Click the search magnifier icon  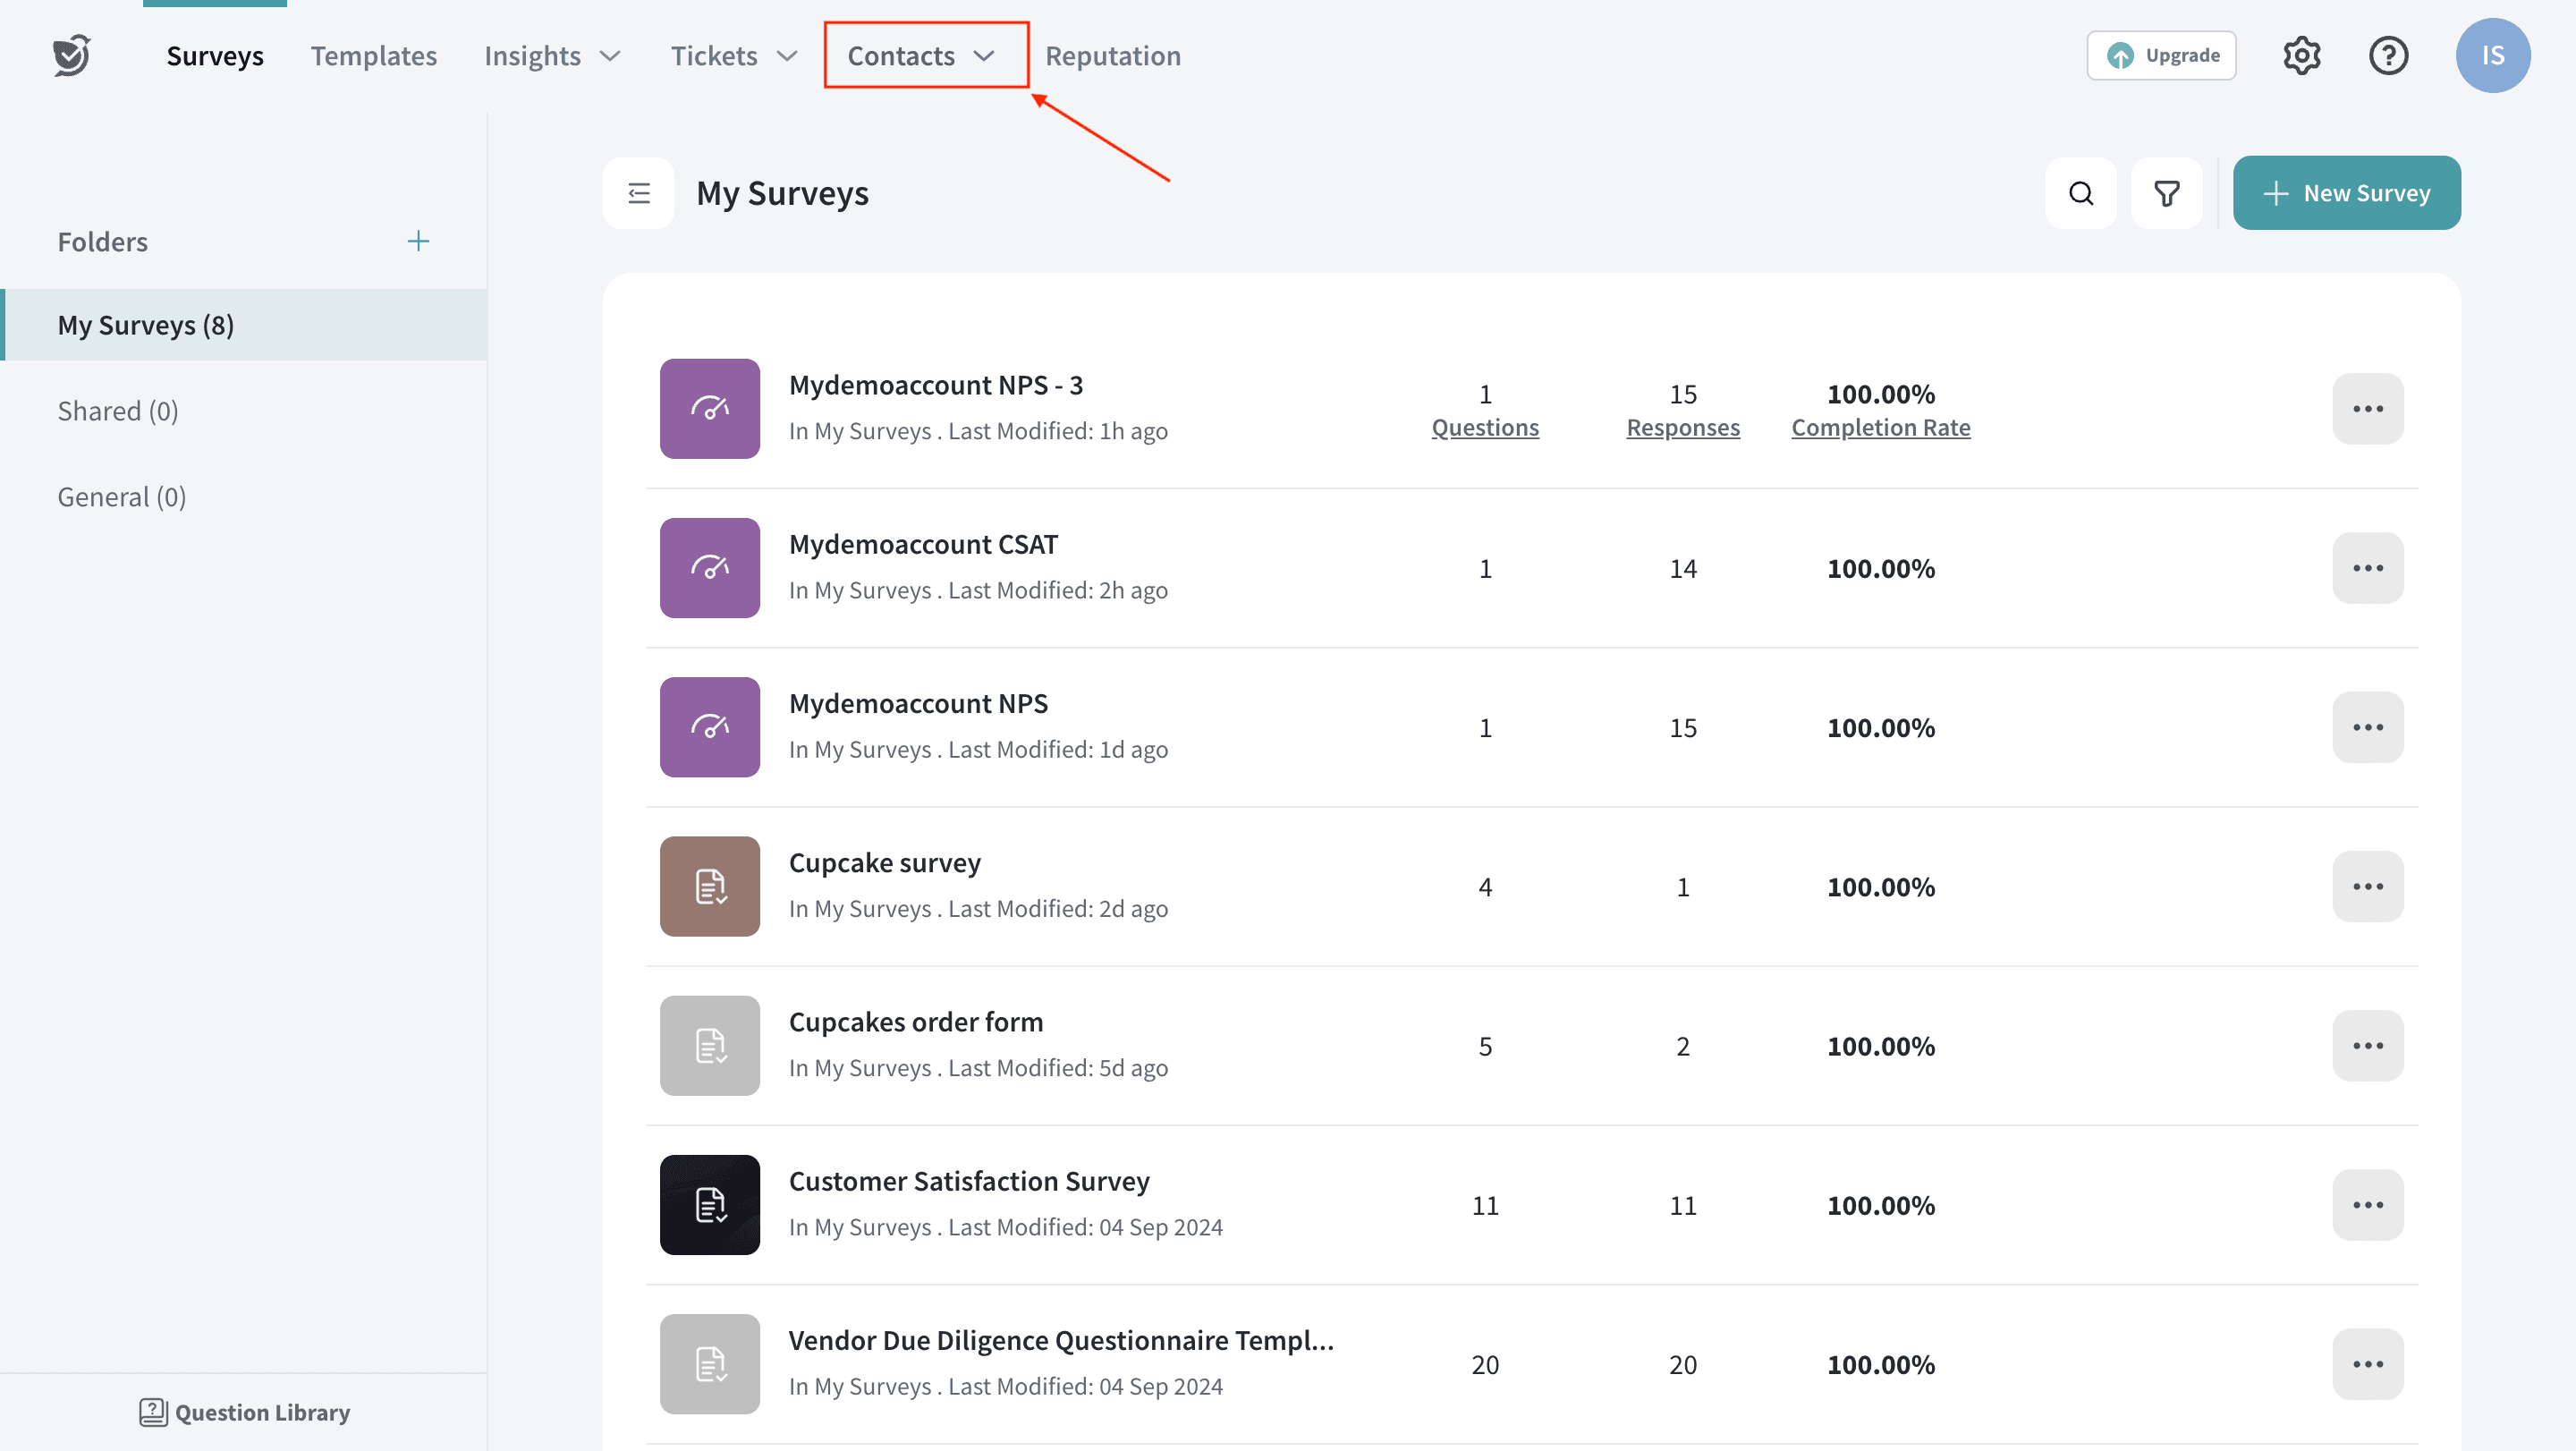2081,193
